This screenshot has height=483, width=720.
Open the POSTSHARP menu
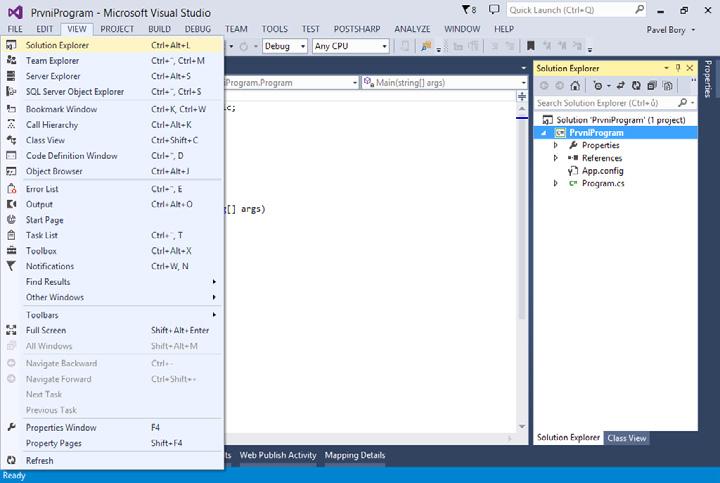pyautogui.click(x=357, y=29)
